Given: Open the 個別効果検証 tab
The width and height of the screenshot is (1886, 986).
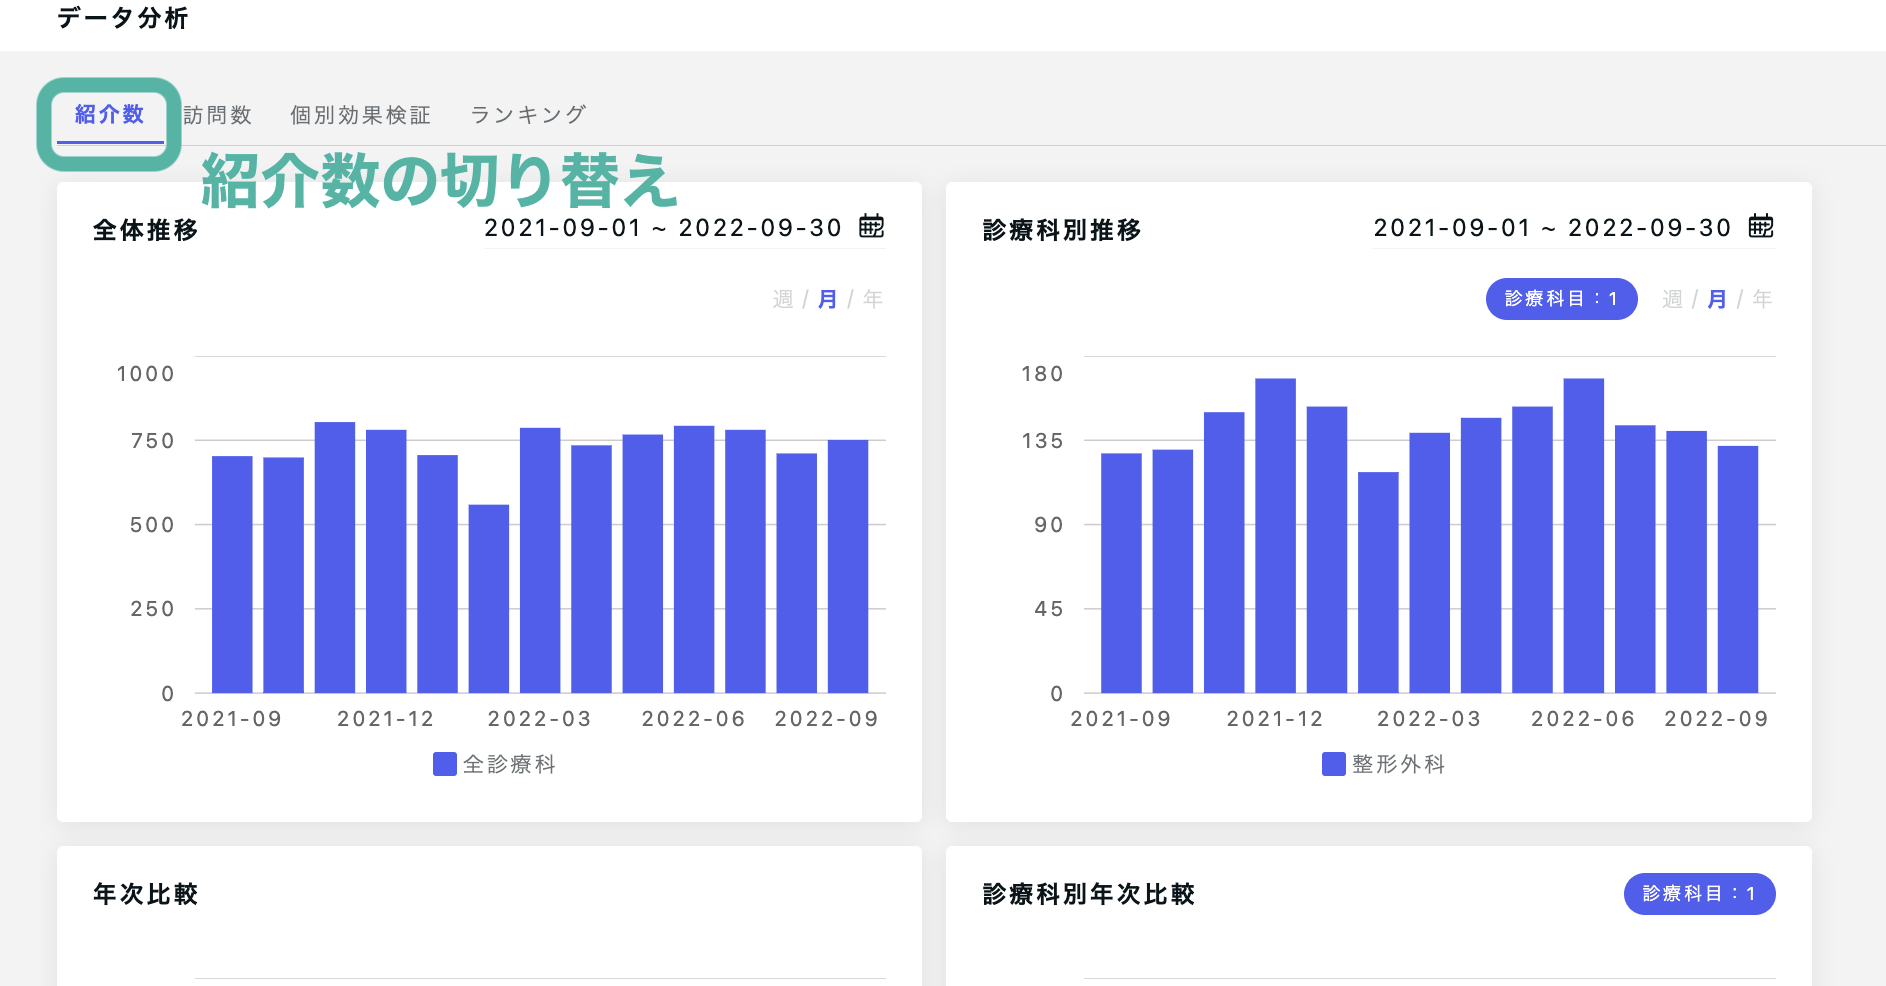Looking at the screenshot, I should [x=360, y=115].
